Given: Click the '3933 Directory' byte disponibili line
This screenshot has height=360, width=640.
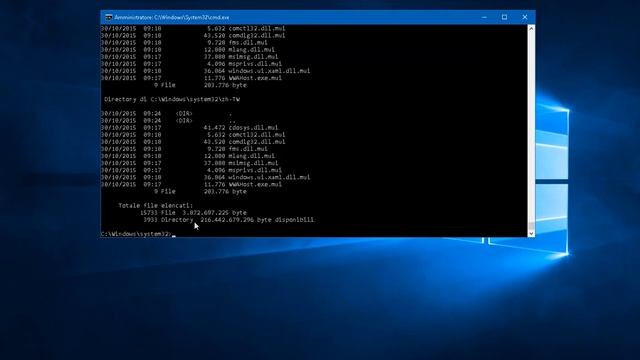Looking at the screenshot, I should pos(229,220).
